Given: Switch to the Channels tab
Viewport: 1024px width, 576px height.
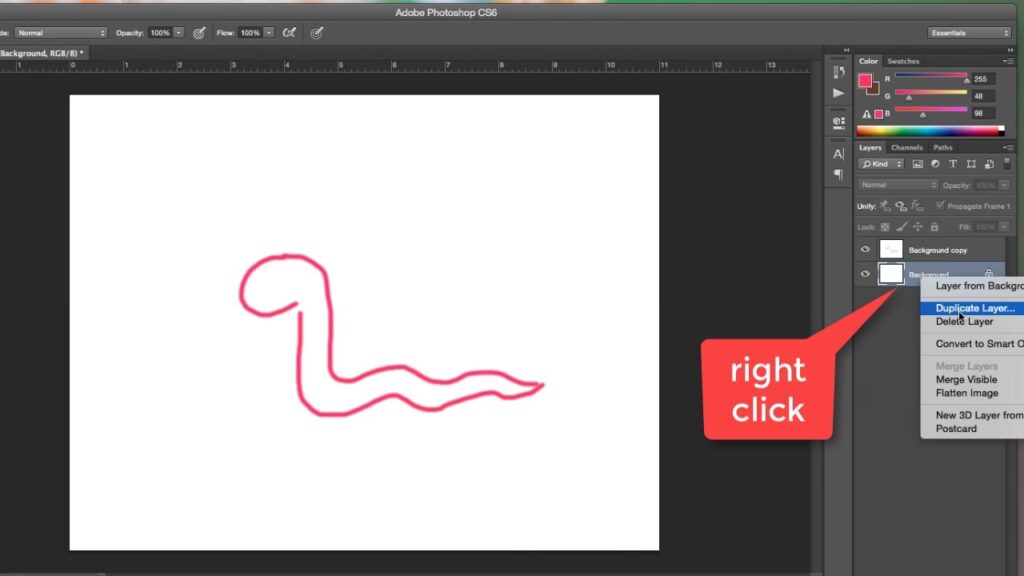Looking at the screenshot, I should (x=907, y=148).
